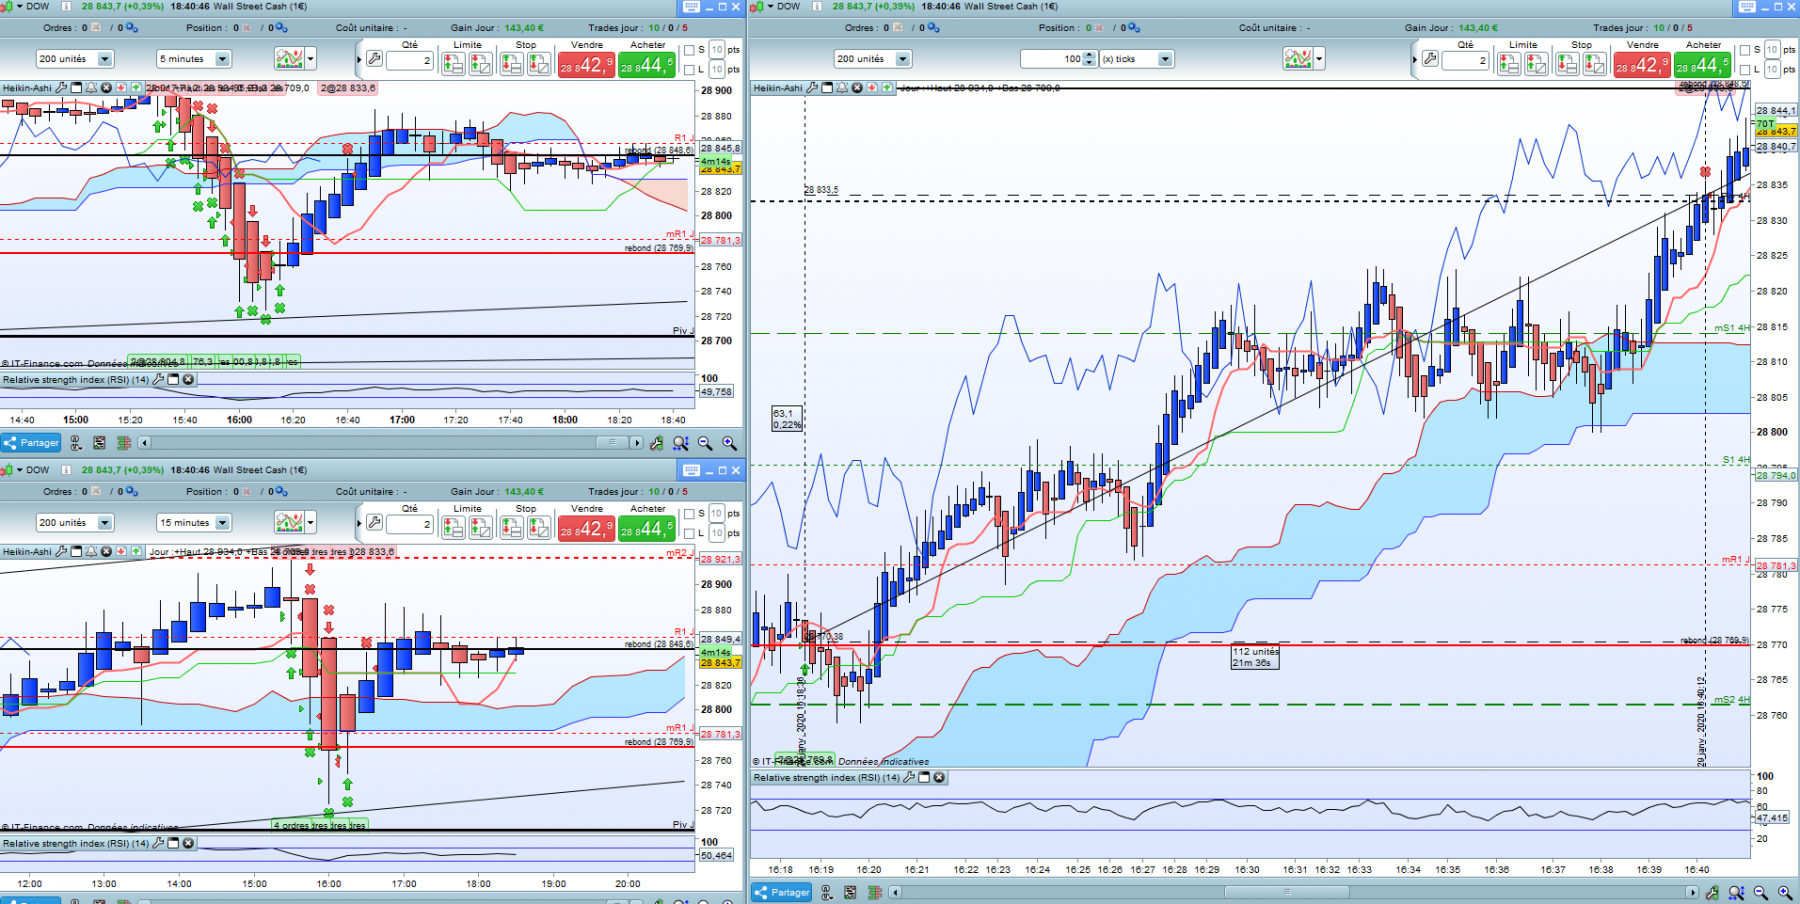
Task: Toggle the S checkbox in 15 minutes chart
Action: pos(688,514)
